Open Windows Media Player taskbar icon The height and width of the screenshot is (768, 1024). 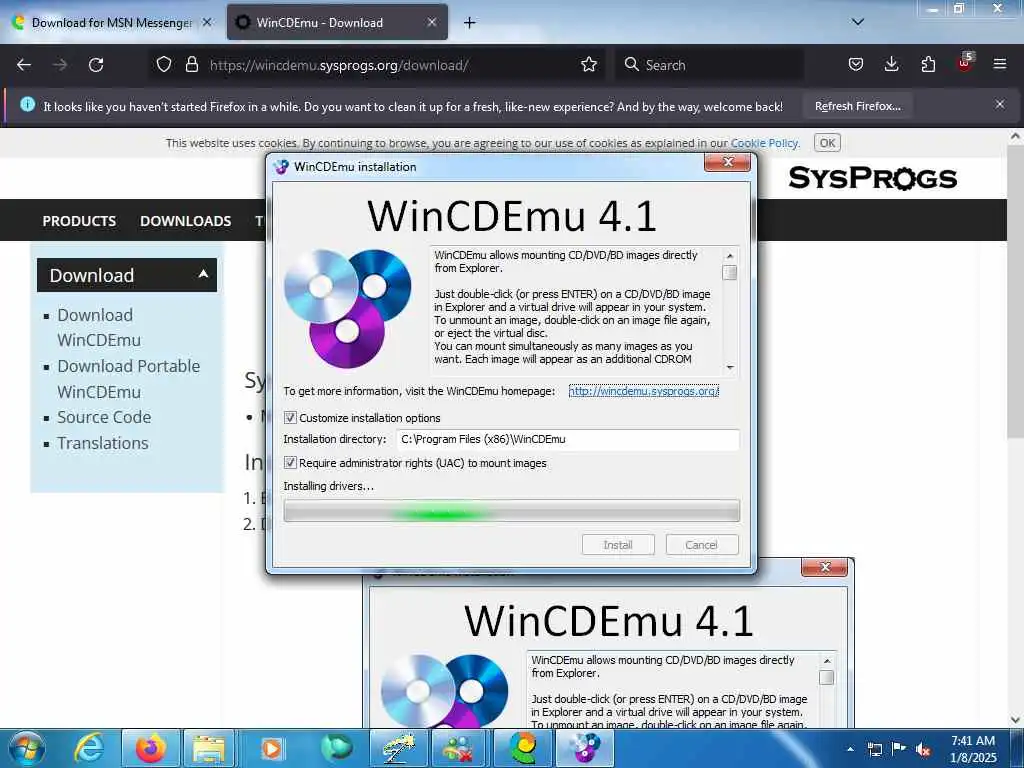[272, 748]
